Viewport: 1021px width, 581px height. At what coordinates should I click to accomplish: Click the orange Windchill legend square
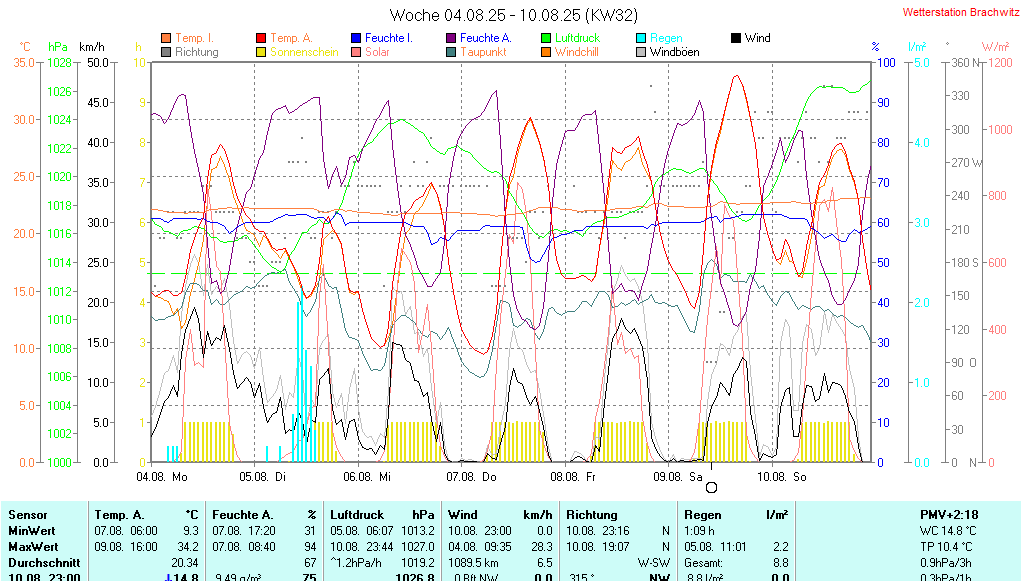546,52
